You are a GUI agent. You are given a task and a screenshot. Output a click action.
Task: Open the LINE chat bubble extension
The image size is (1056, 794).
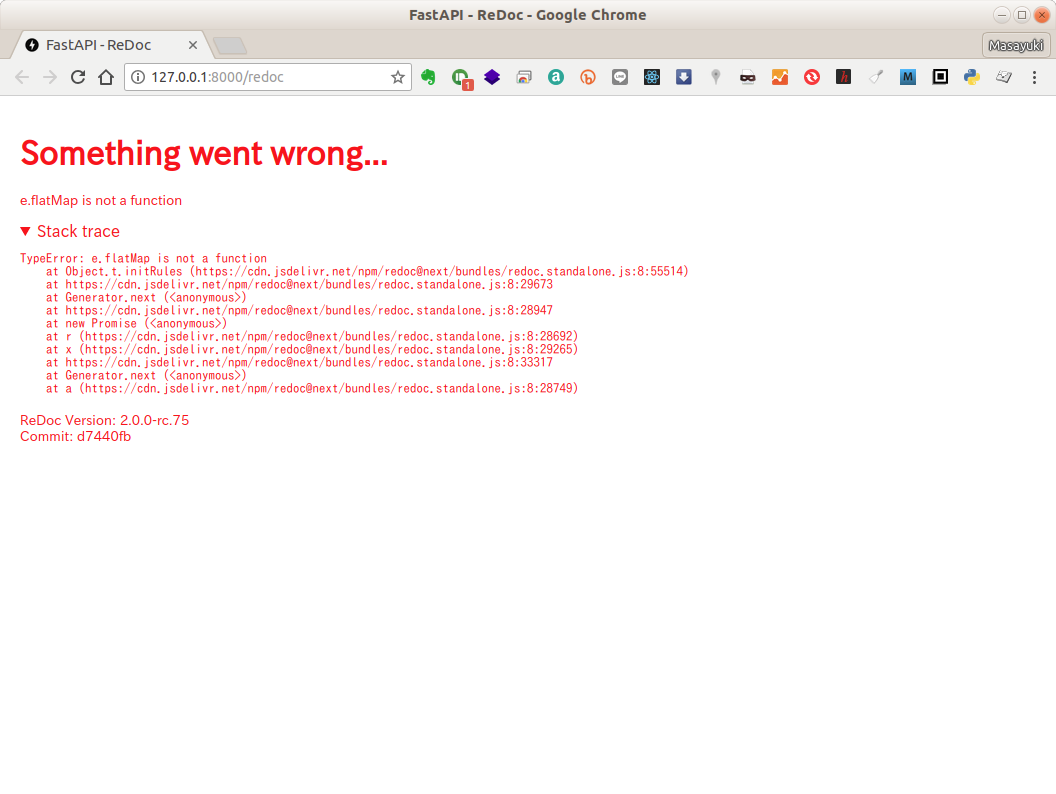pos(620,77)
